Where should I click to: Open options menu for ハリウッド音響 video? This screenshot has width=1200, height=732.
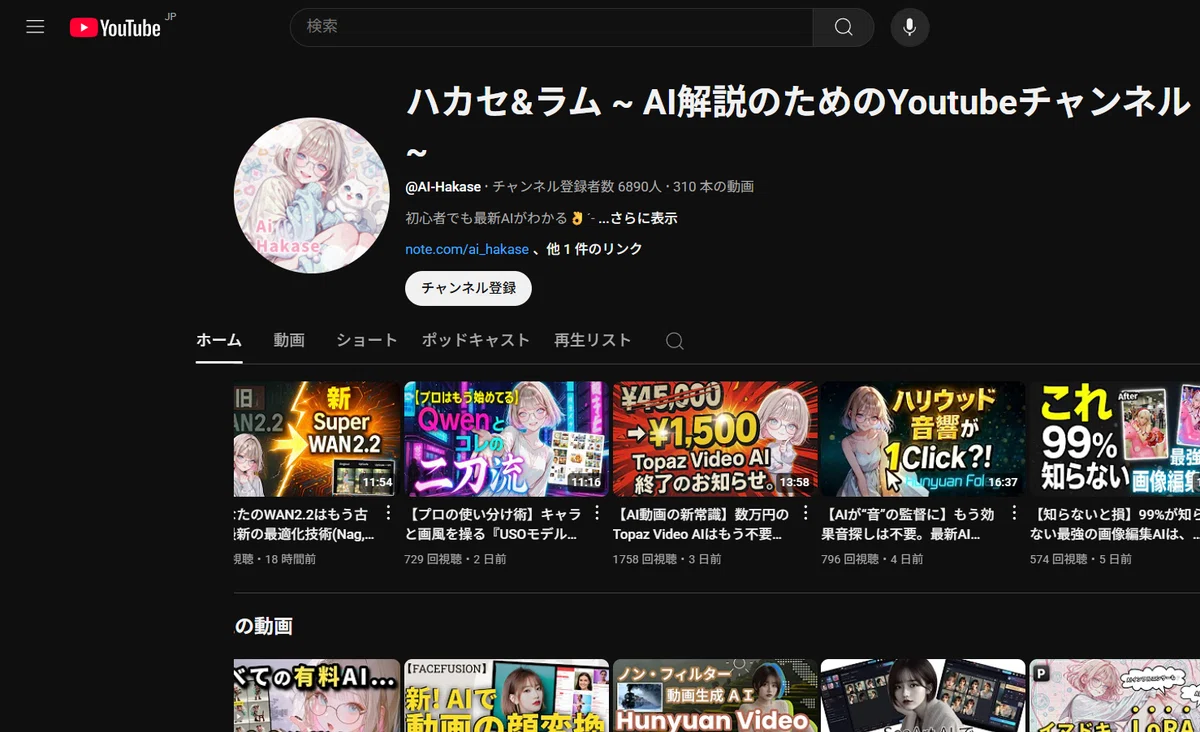[x=1013, y=513]
